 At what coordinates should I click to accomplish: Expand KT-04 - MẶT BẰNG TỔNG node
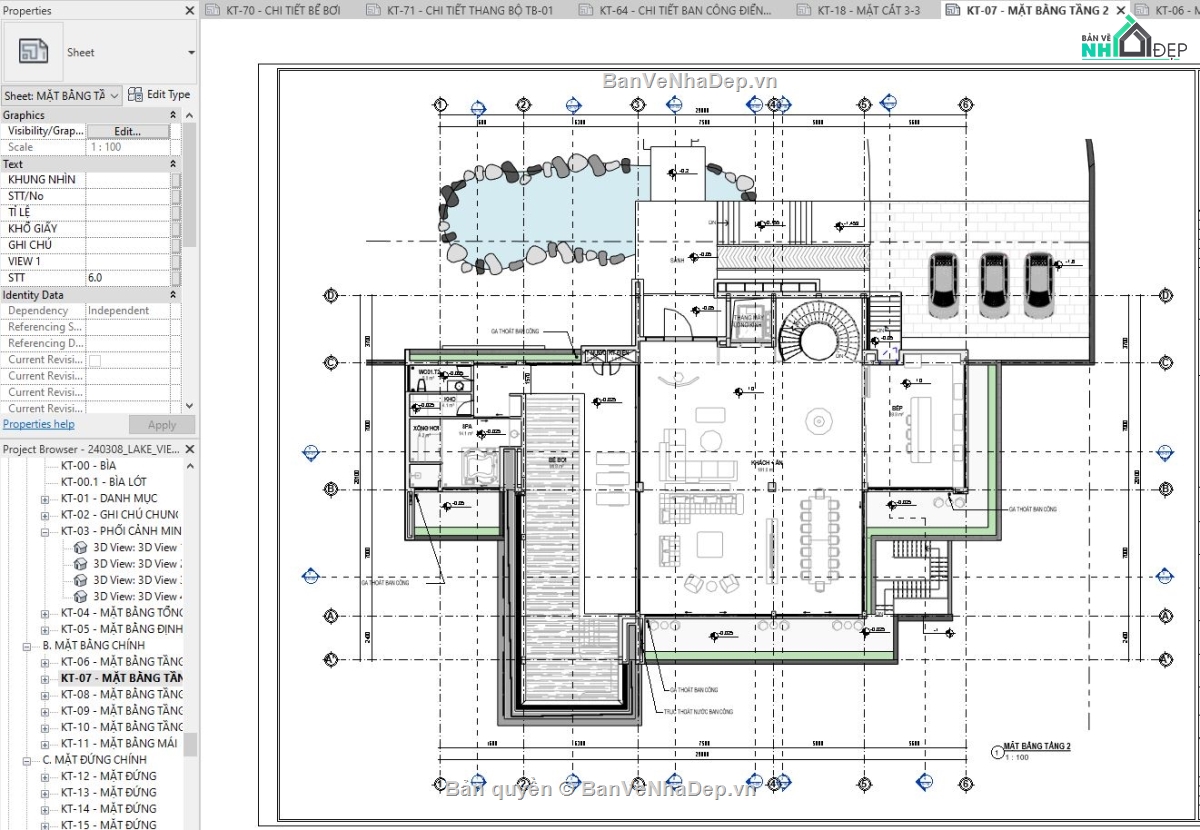click(45, 613)
